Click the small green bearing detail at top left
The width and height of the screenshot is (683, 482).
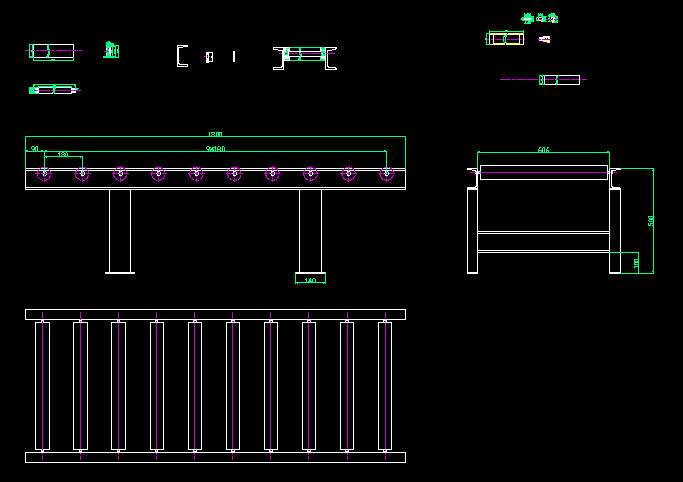tap(111, 50)
